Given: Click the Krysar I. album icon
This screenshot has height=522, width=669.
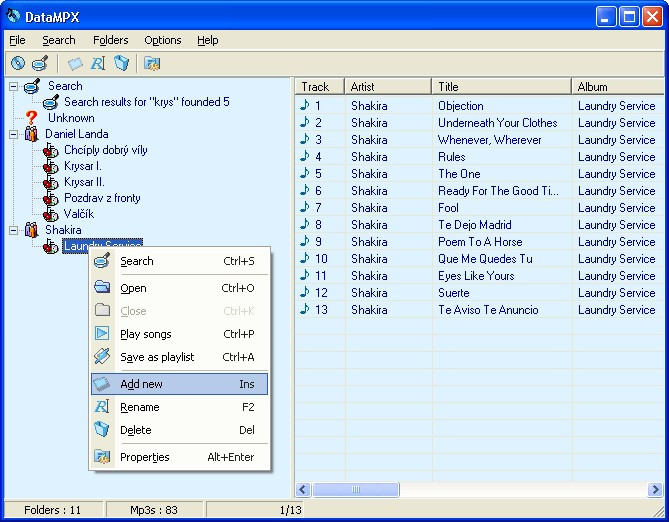Looking at the screenshot, I should 50,166.
